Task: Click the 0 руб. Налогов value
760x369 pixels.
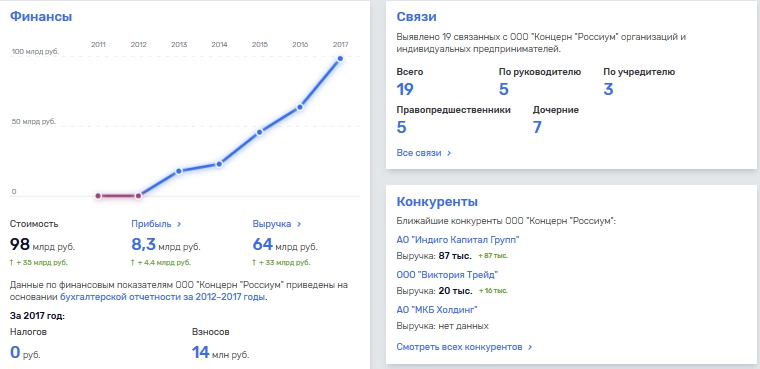Action: click(25, 353)
